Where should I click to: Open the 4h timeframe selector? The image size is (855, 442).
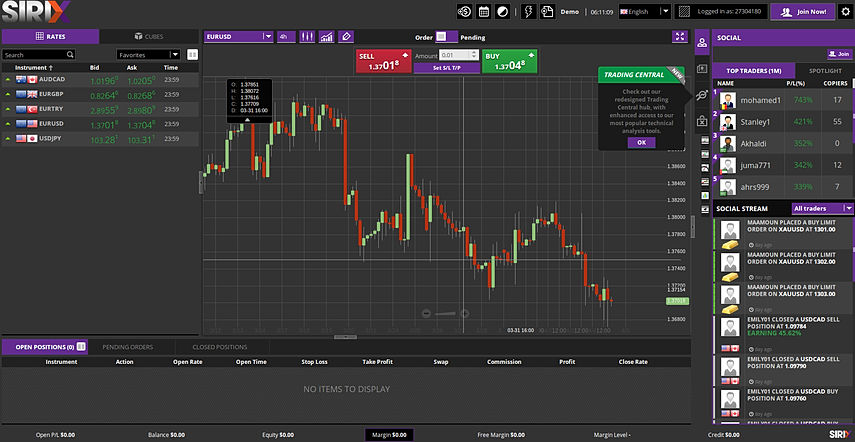[286, 37]
